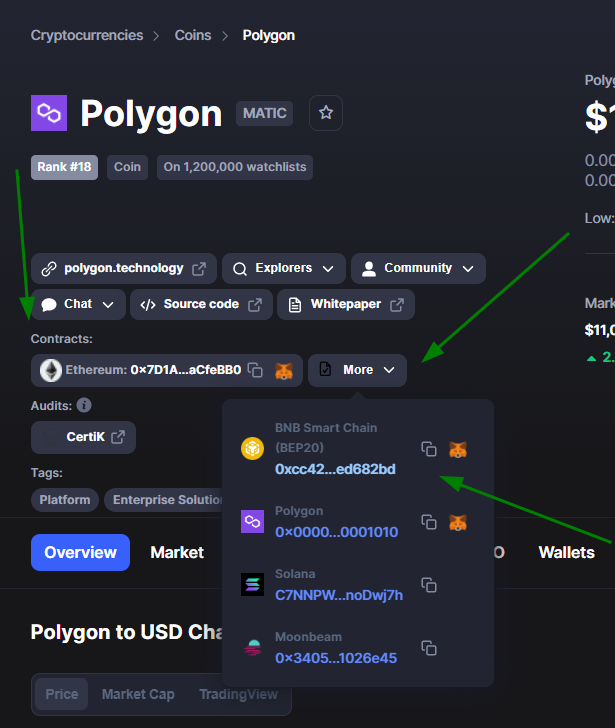Expand the Community dropdown
This screenshot has width=615, height=728.
418,268
